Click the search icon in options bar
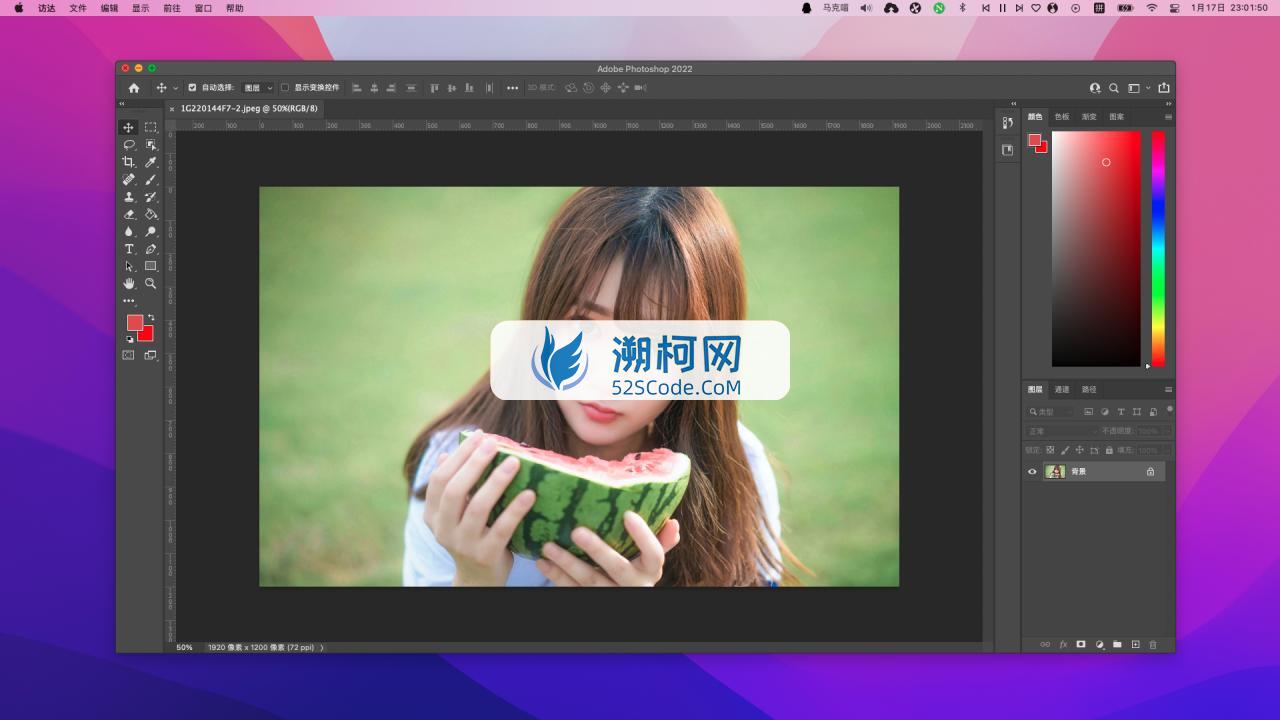1280x720 pixels. point(1114,88)
